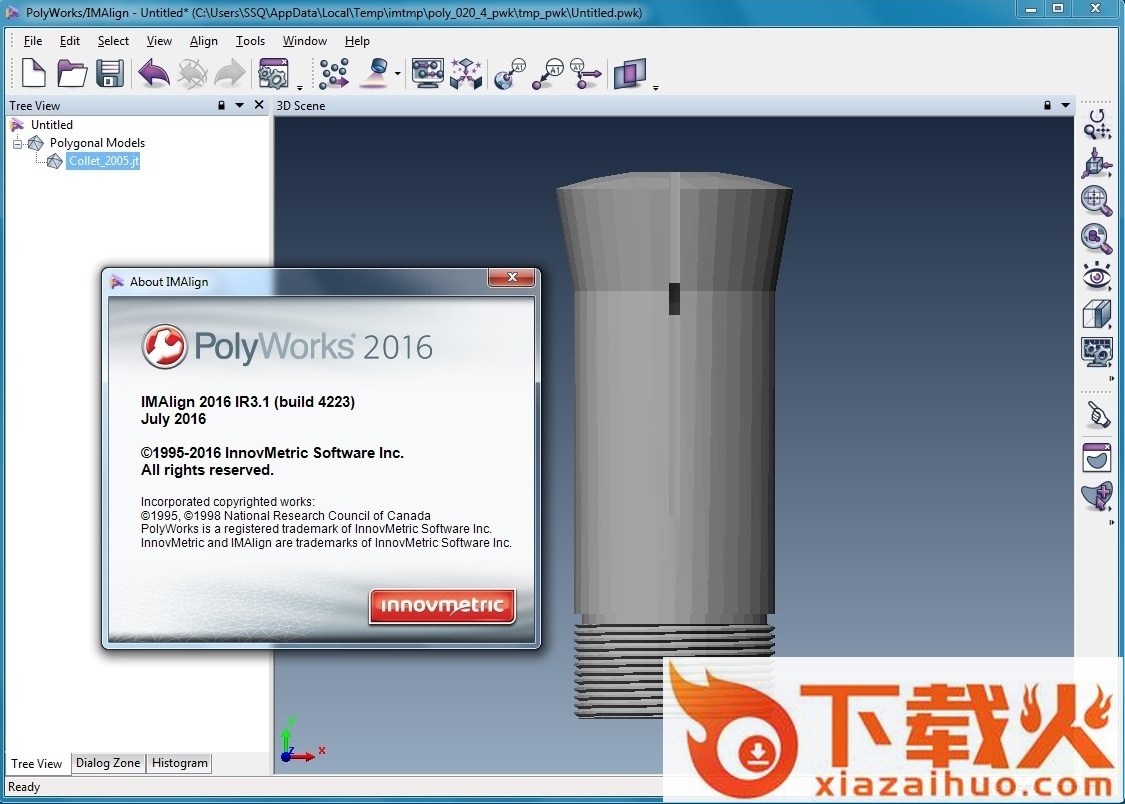Viewport: 1125px width, 804px height.
Task: Toggle the eye visibility icon
Action: tap(1096, 276)
